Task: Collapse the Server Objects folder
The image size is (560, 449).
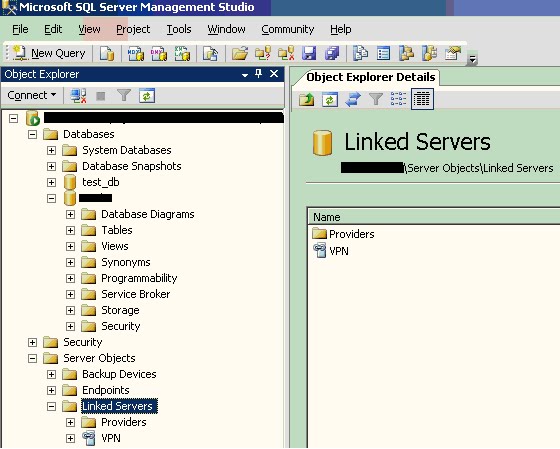Action: tap(32, 358)
